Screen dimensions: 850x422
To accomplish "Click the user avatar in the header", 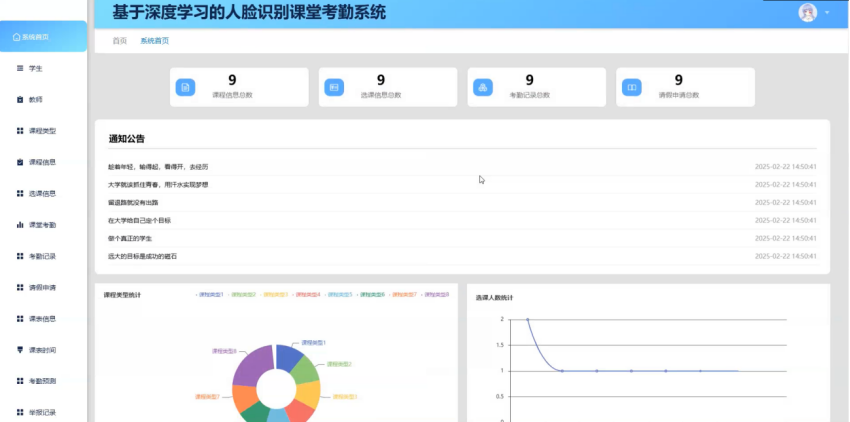I will [808, 12].
